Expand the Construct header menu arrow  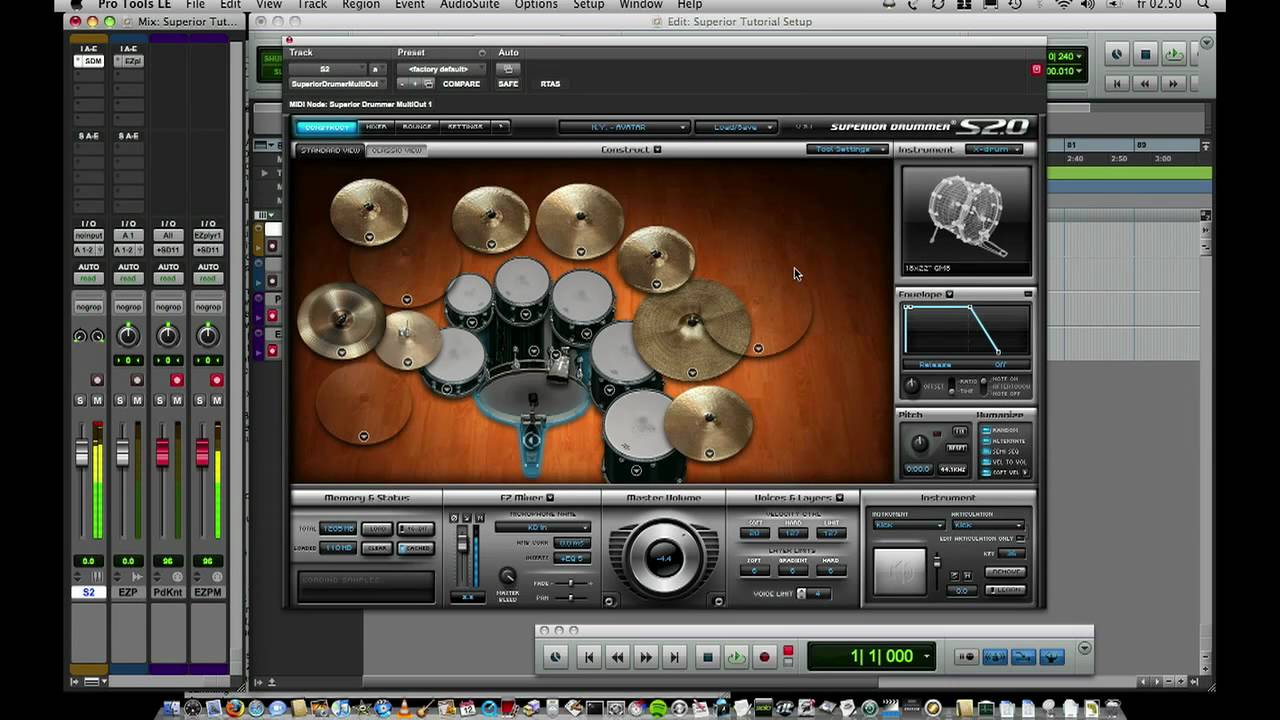tap(657, 149)
